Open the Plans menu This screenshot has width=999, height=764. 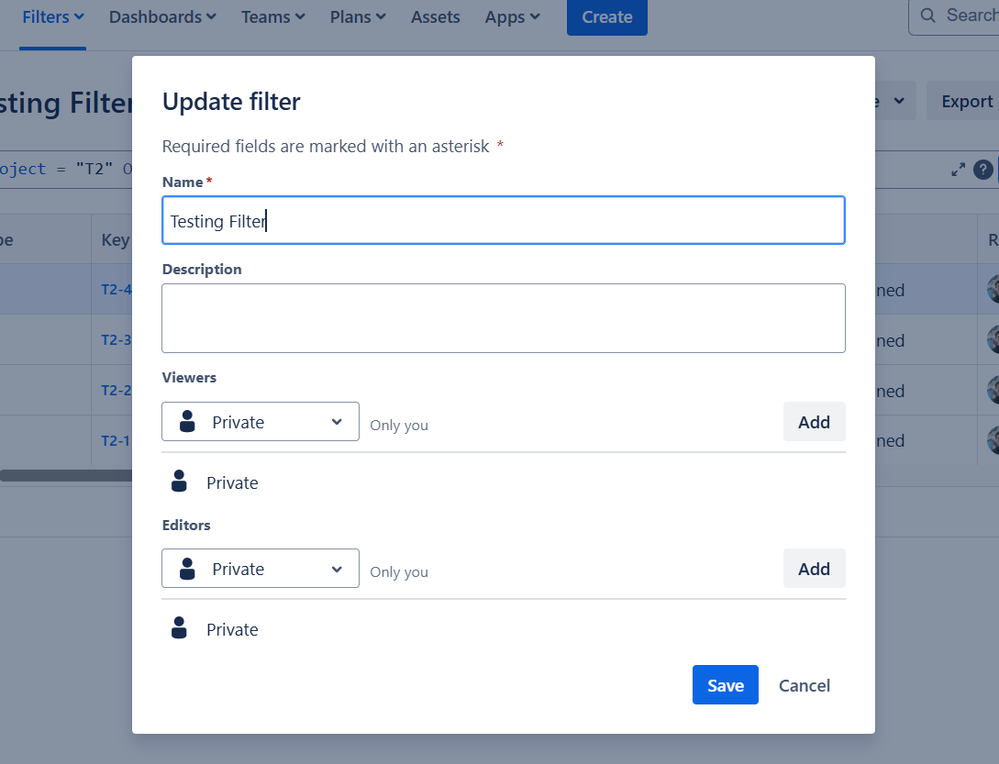[357, 17]
